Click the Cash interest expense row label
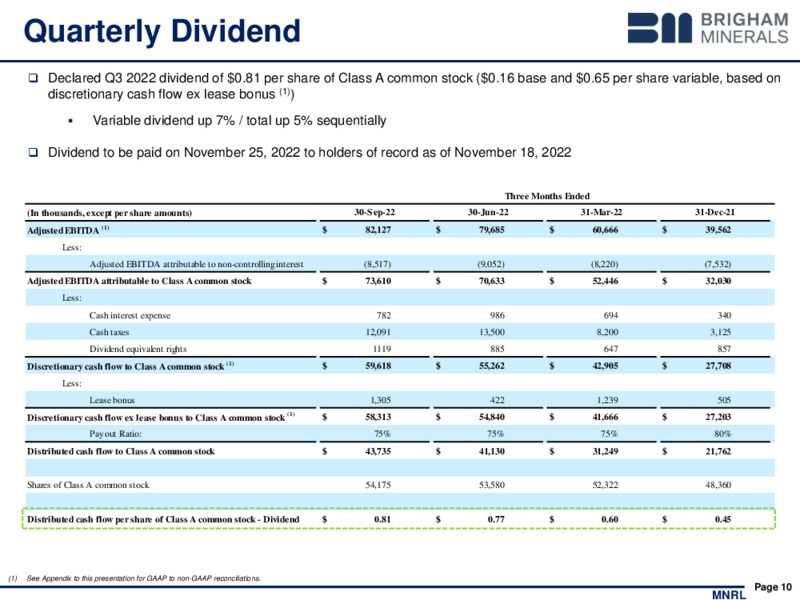This screenshot has height=600, width=800. (x=130, y=315)
